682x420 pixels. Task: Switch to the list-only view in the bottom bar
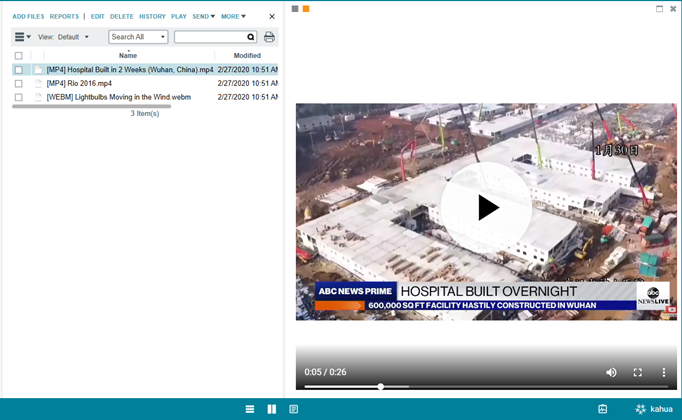250,409
